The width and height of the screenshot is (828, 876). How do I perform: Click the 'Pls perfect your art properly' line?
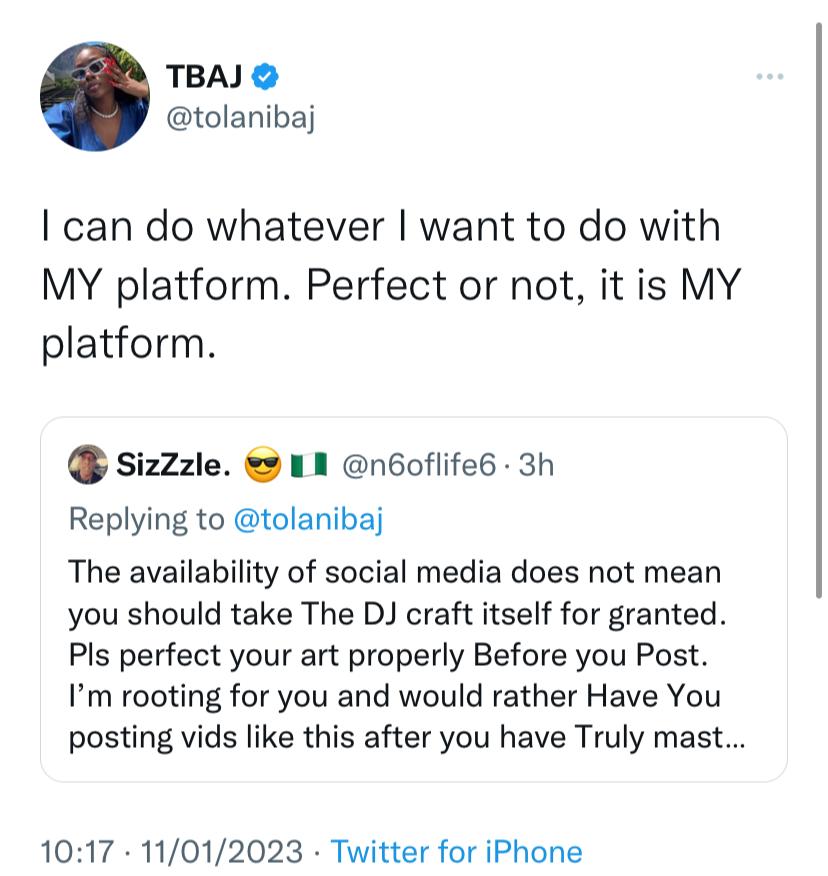pos(388,655)
